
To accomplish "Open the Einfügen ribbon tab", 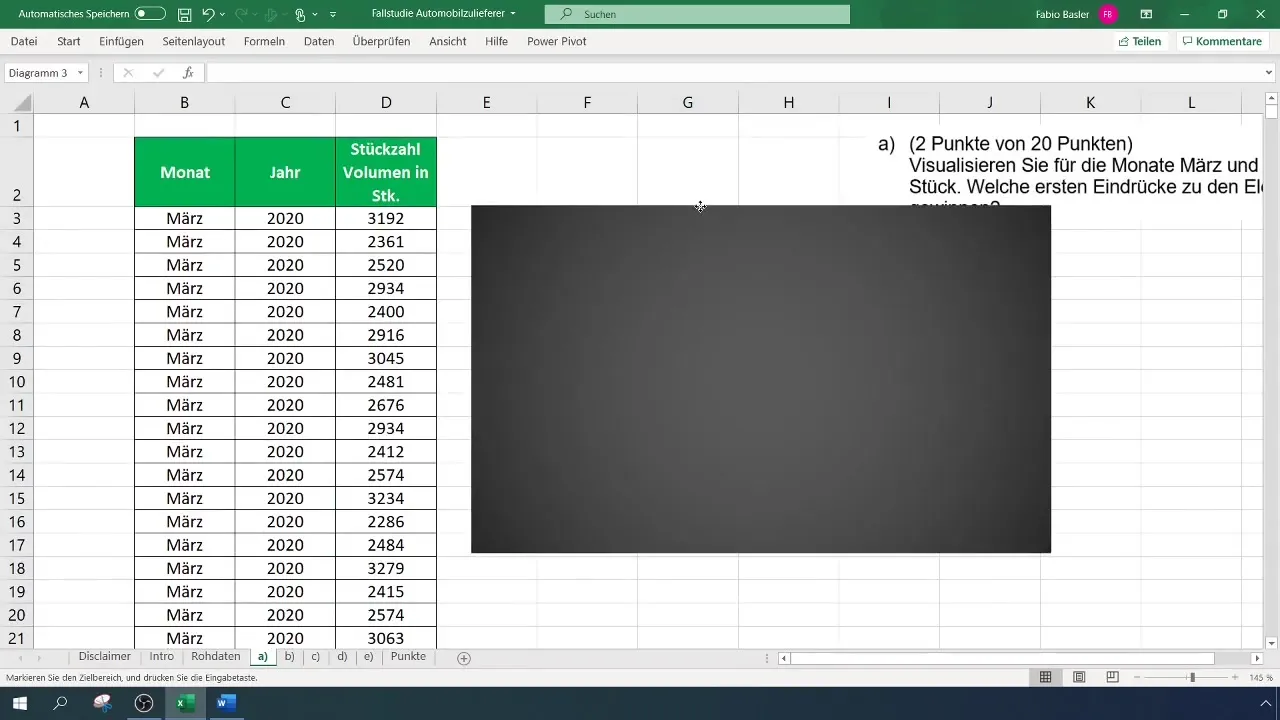I will 121,41.
